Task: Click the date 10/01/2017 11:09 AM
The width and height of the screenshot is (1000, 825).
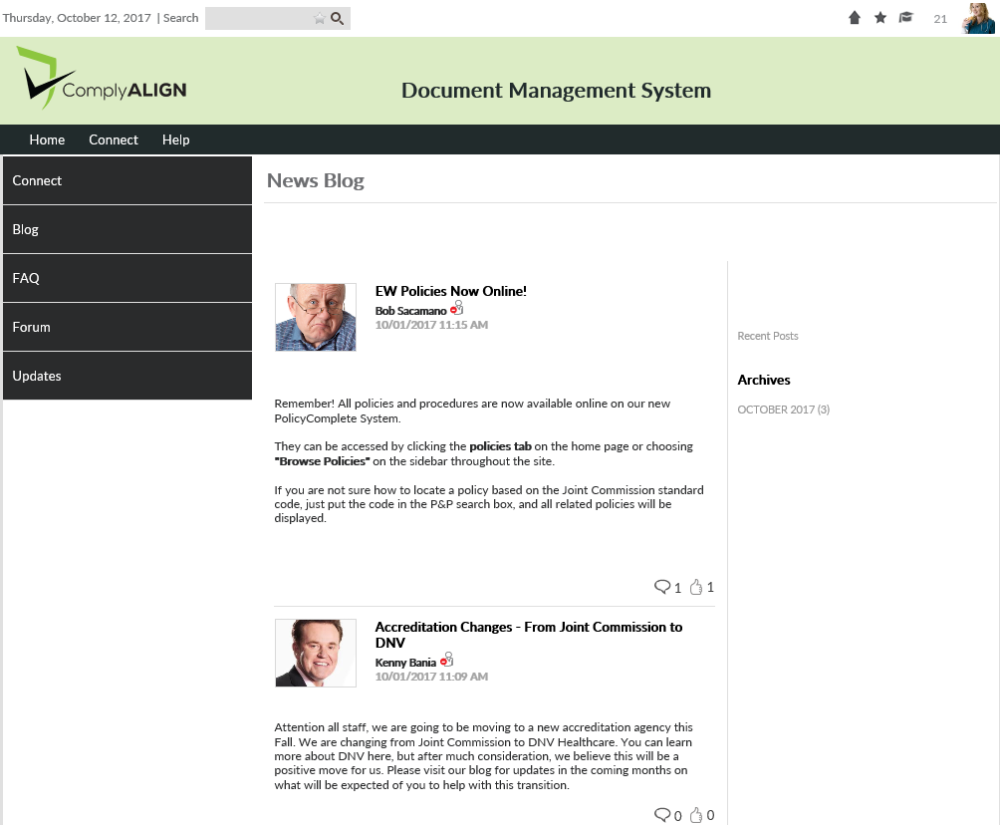Action: [x=432, y=677]
